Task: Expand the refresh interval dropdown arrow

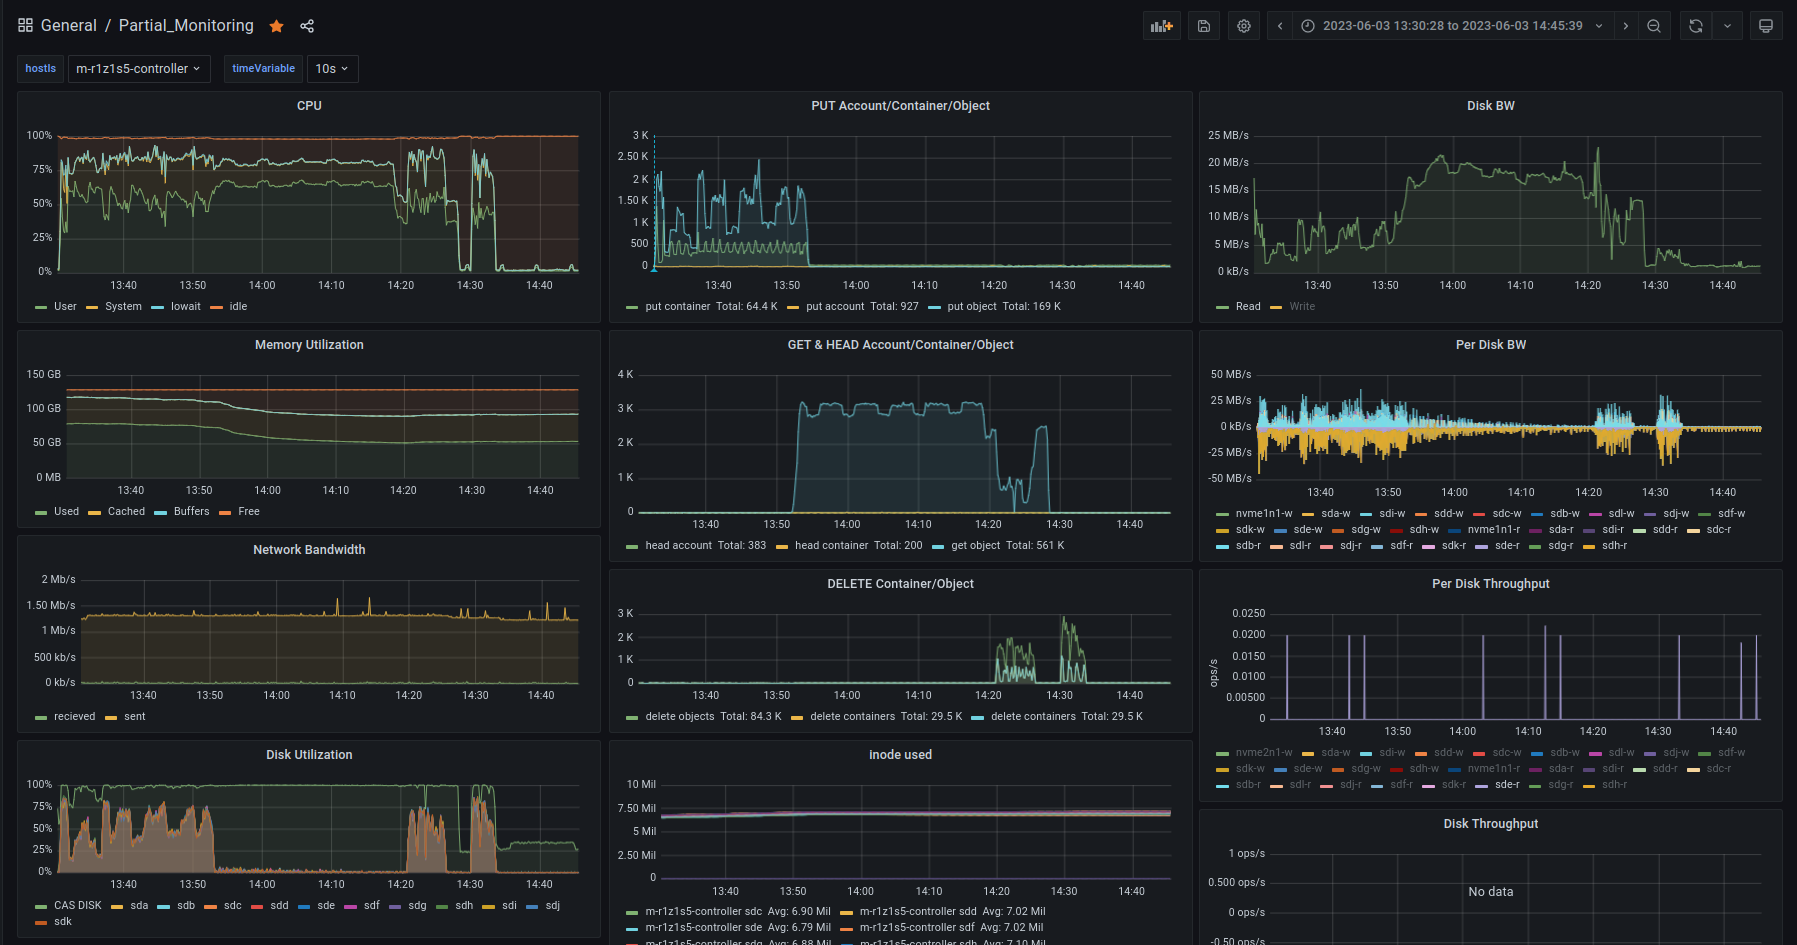Action: tap(1727, 26)
